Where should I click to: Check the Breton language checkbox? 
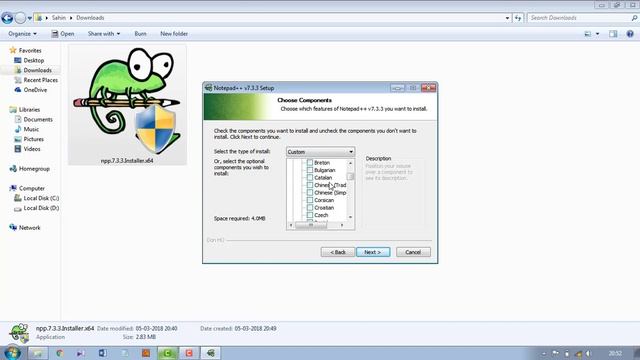click(310, 162)
